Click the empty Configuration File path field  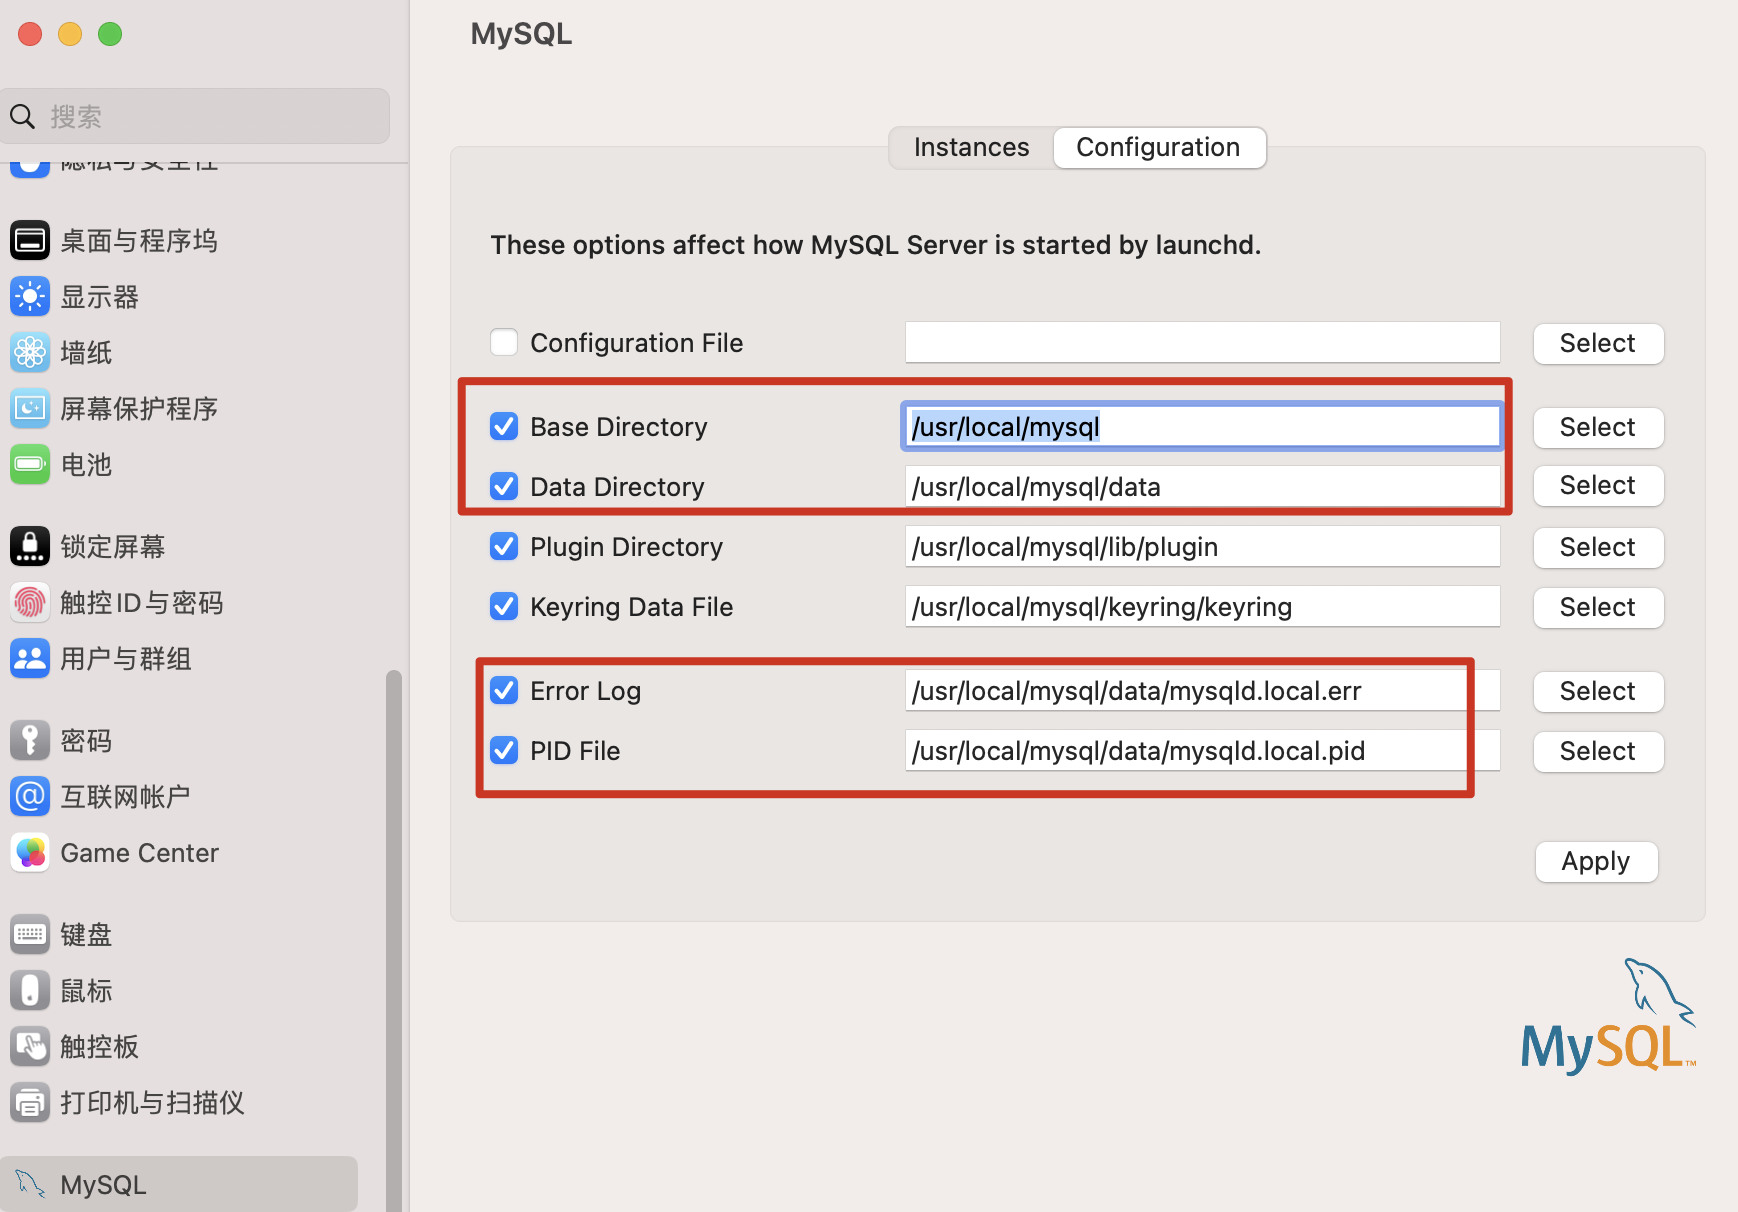coord(1202,342)
